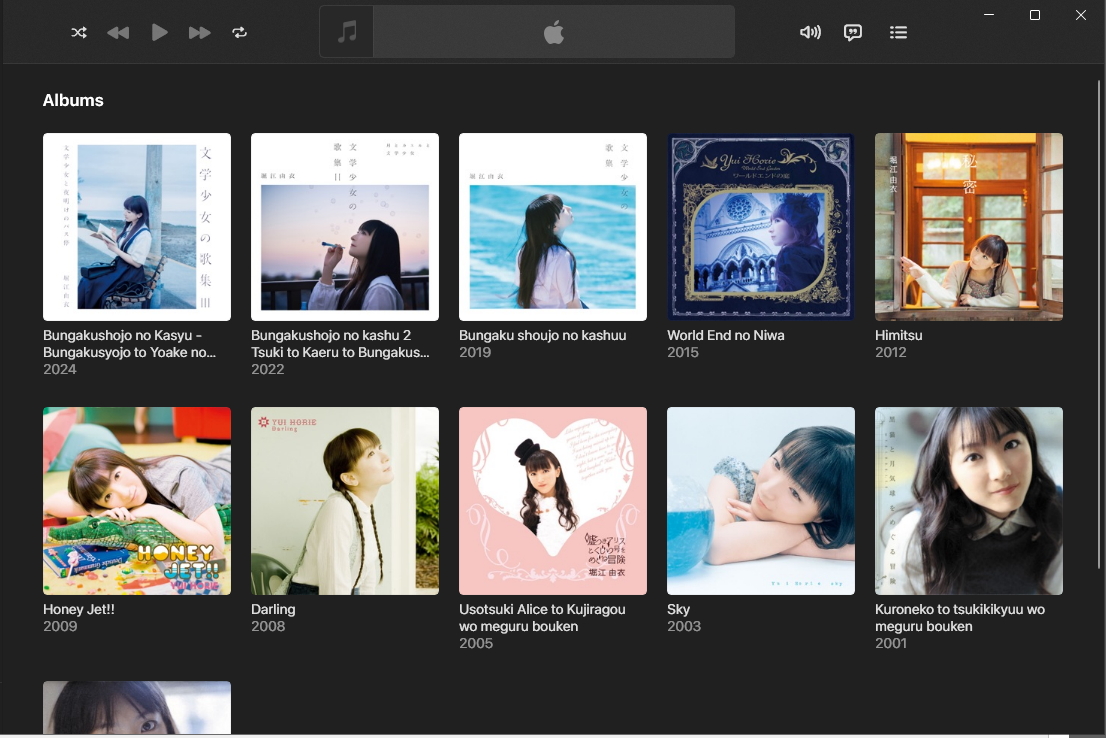The width and height of the screenshot is (1106, 738).
Task: Start playback with the play button
Action: pos(159,32)
